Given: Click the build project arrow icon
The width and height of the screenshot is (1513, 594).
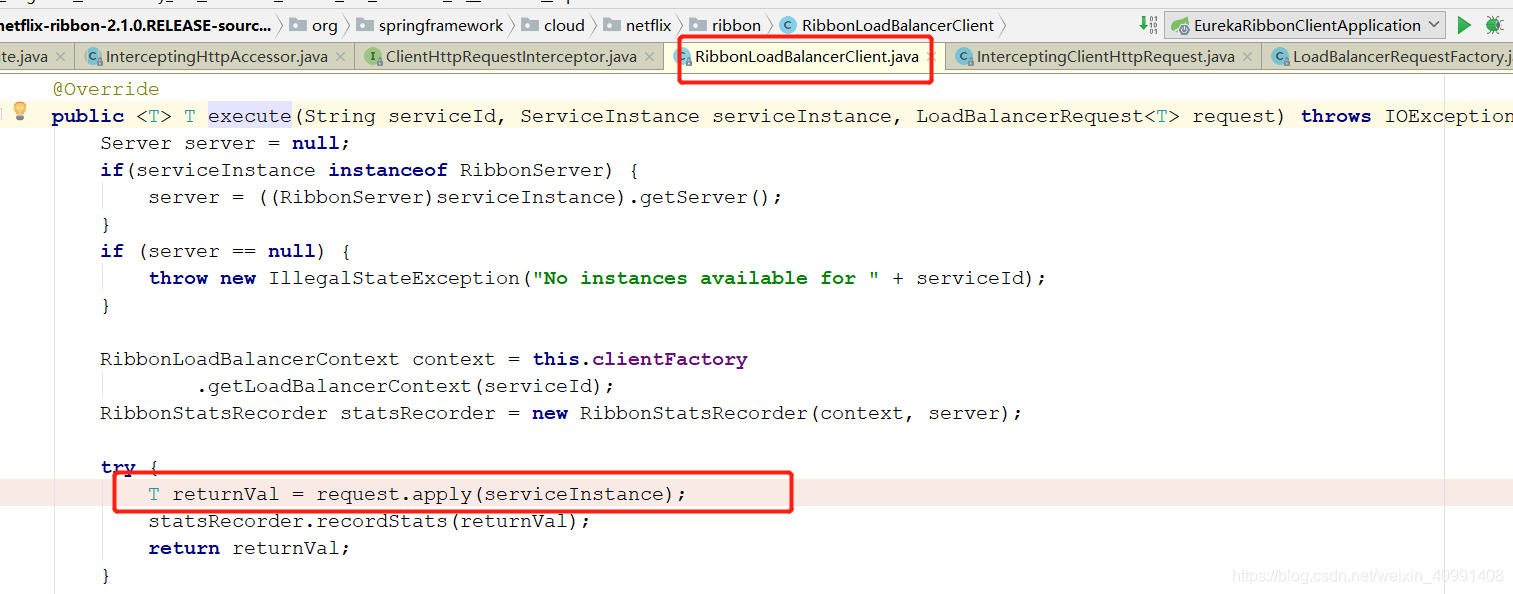Looking at the screenshot, I should pyautogui.click(x=1149, y=25).
